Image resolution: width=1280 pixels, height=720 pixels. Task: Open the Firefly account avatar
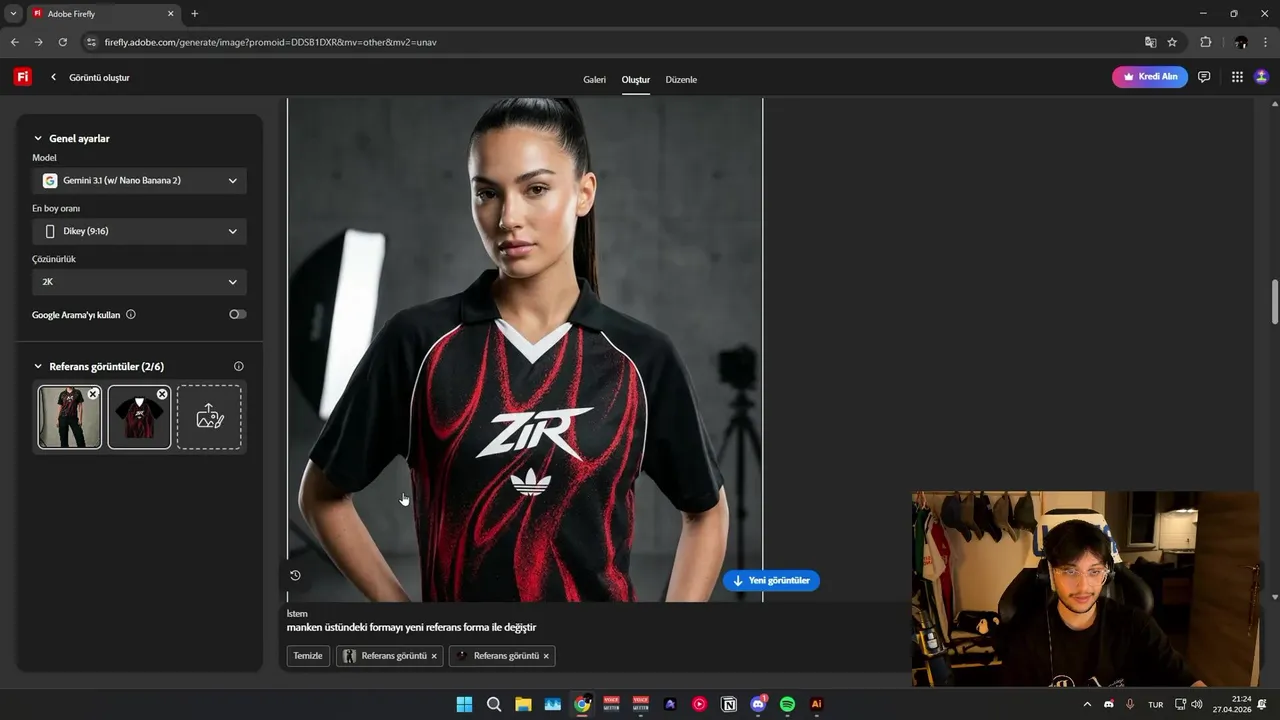1261,77
